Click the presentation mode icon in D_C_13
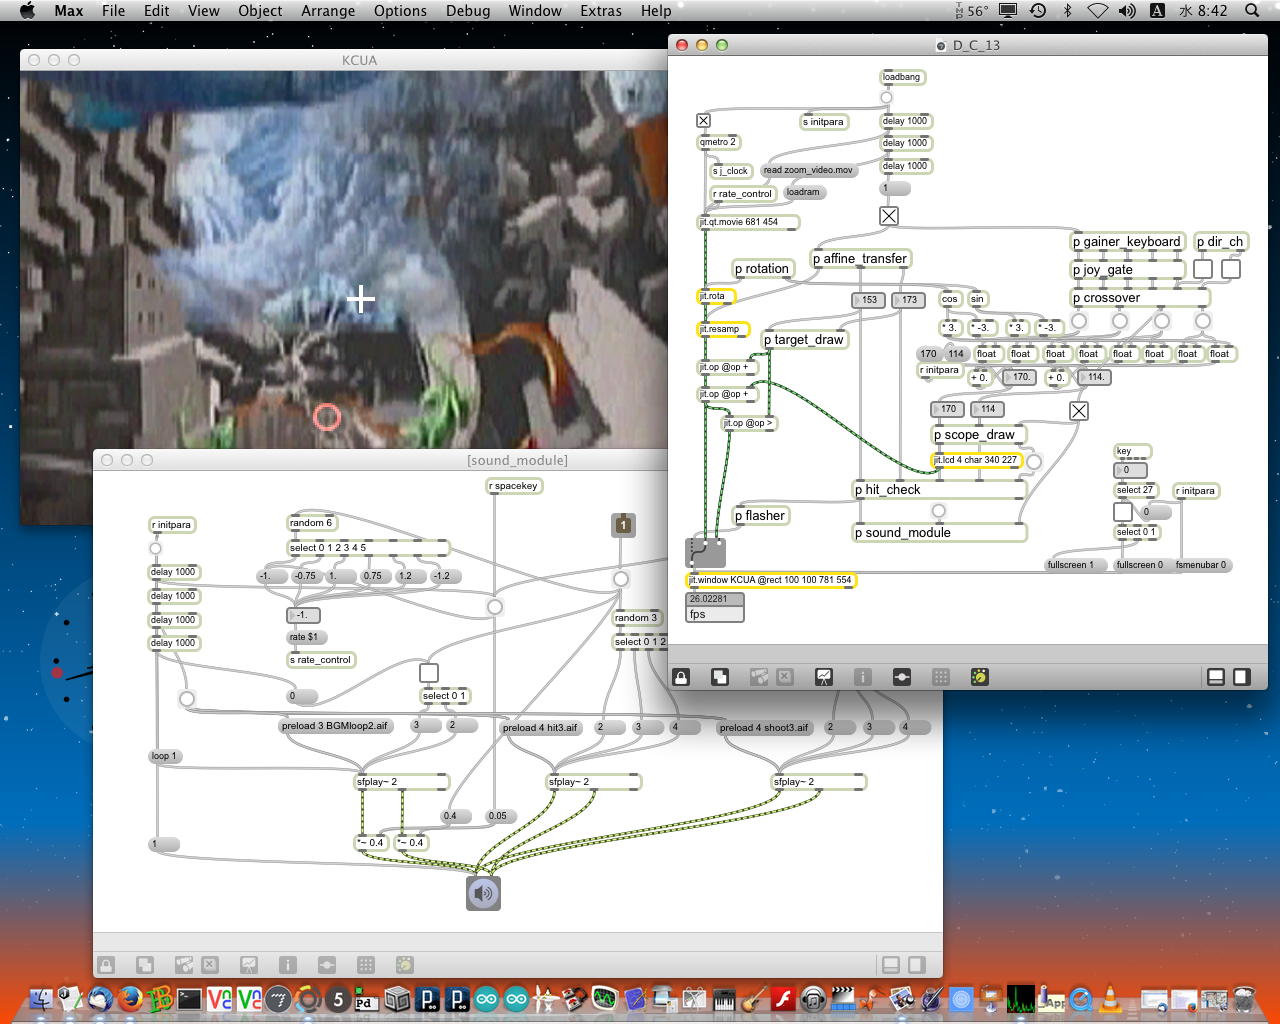The height and width of the screenshot is (1024, 1280). click(823, 677)
